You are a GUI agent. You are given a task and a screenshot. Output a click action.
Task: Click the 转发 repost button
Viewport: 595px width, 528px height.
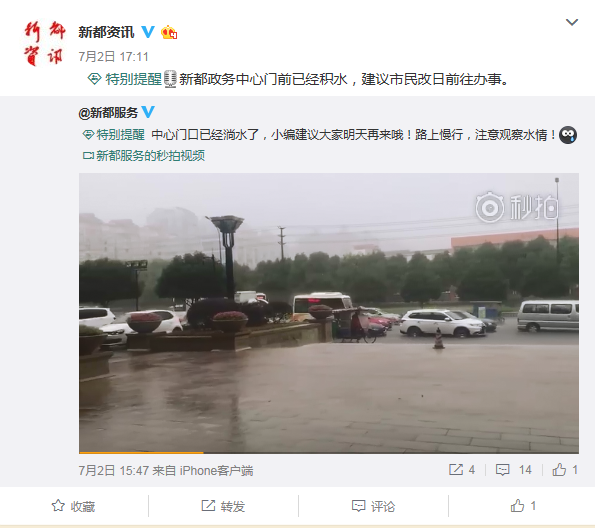pyautogui.click(x=223, y=506)
